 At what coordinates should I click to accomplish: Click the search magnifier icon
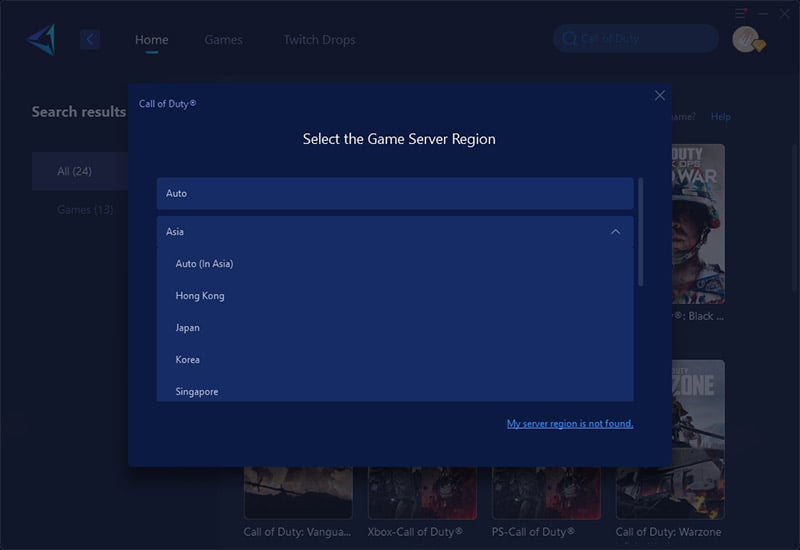point(569,38)
